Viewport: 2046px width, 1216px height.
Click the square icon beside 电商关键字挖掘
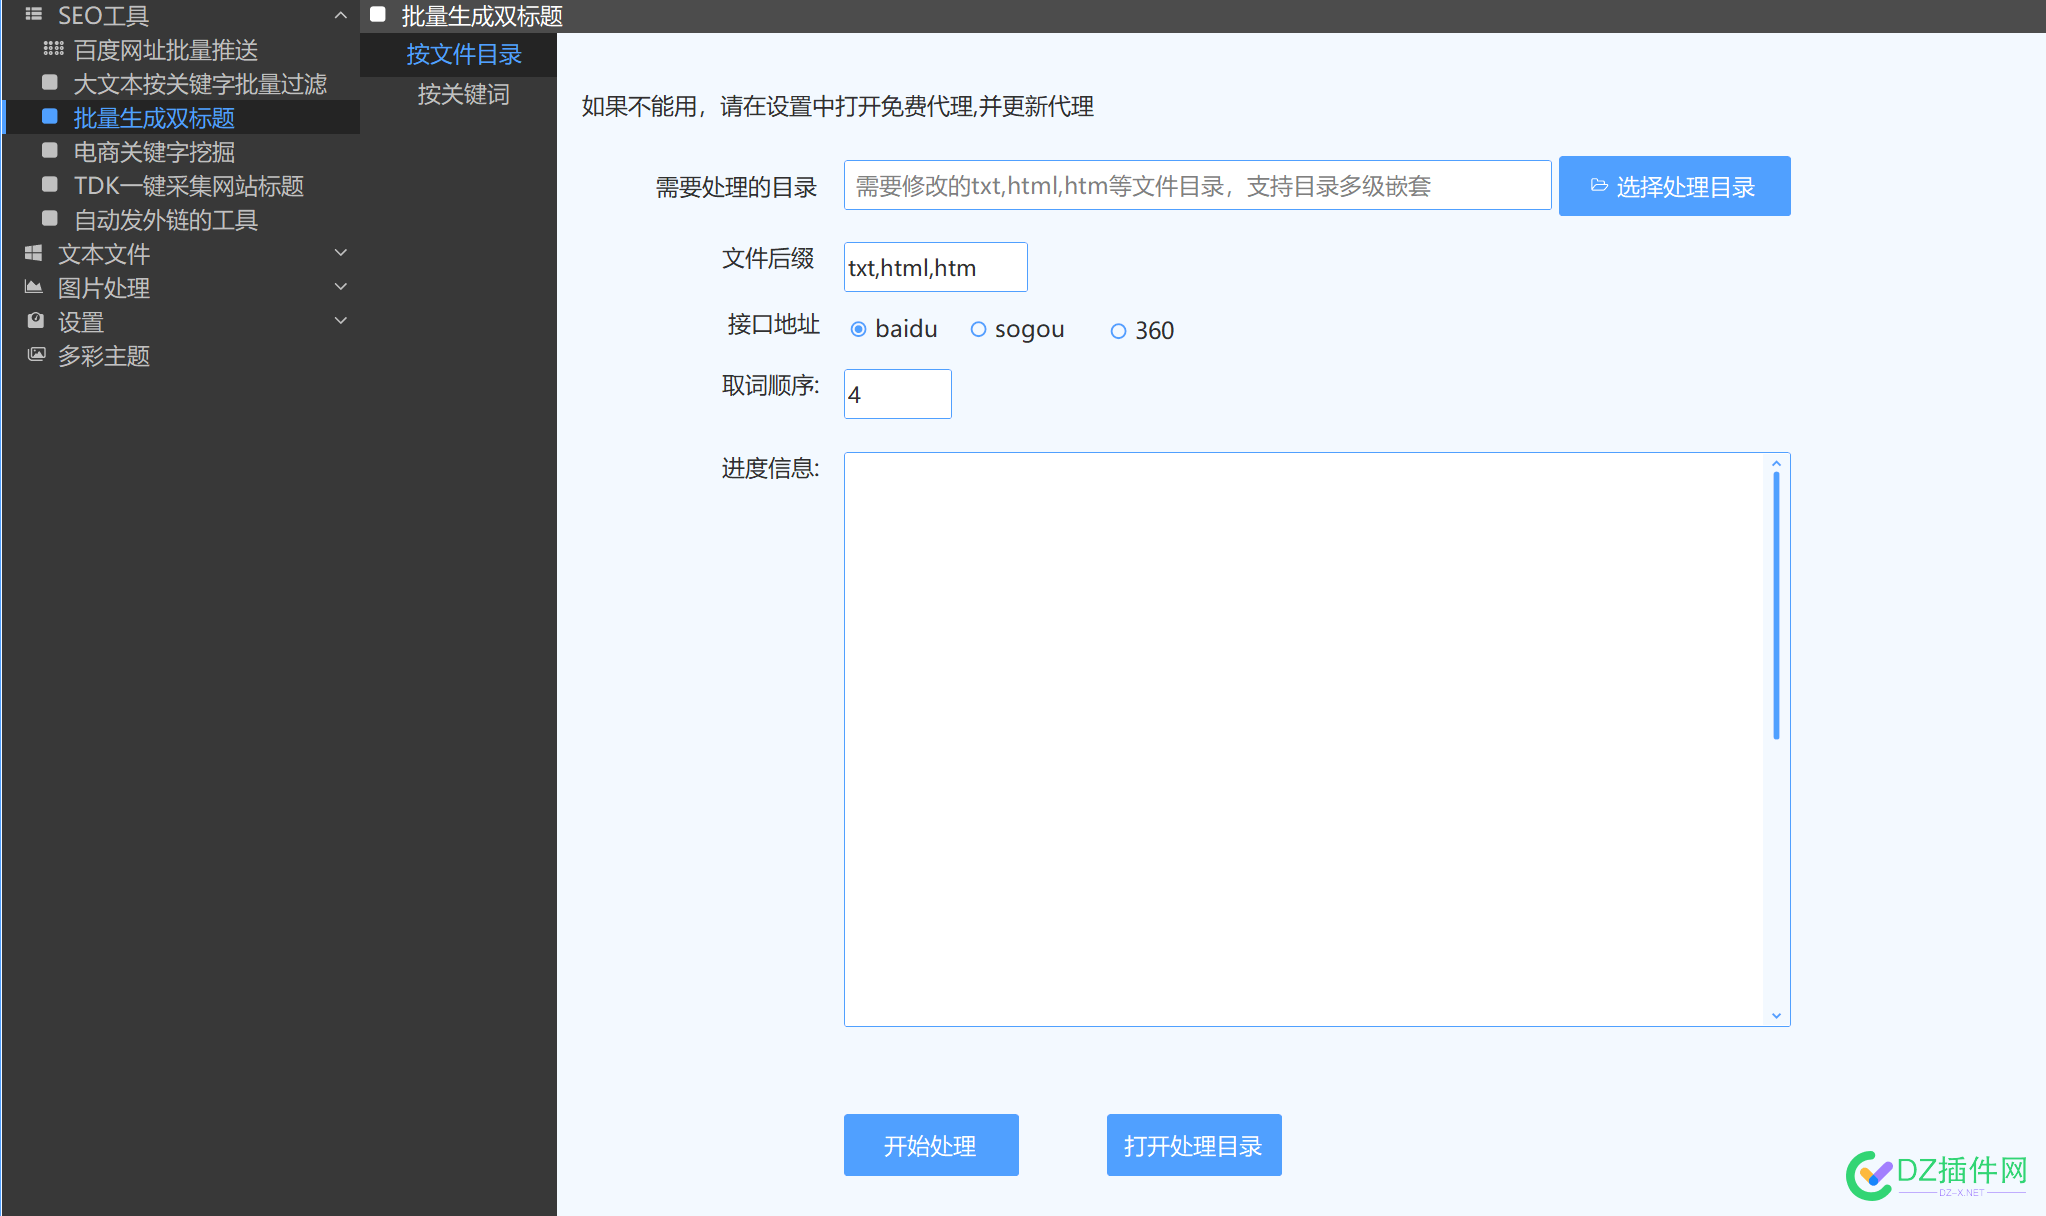(50, 150)
